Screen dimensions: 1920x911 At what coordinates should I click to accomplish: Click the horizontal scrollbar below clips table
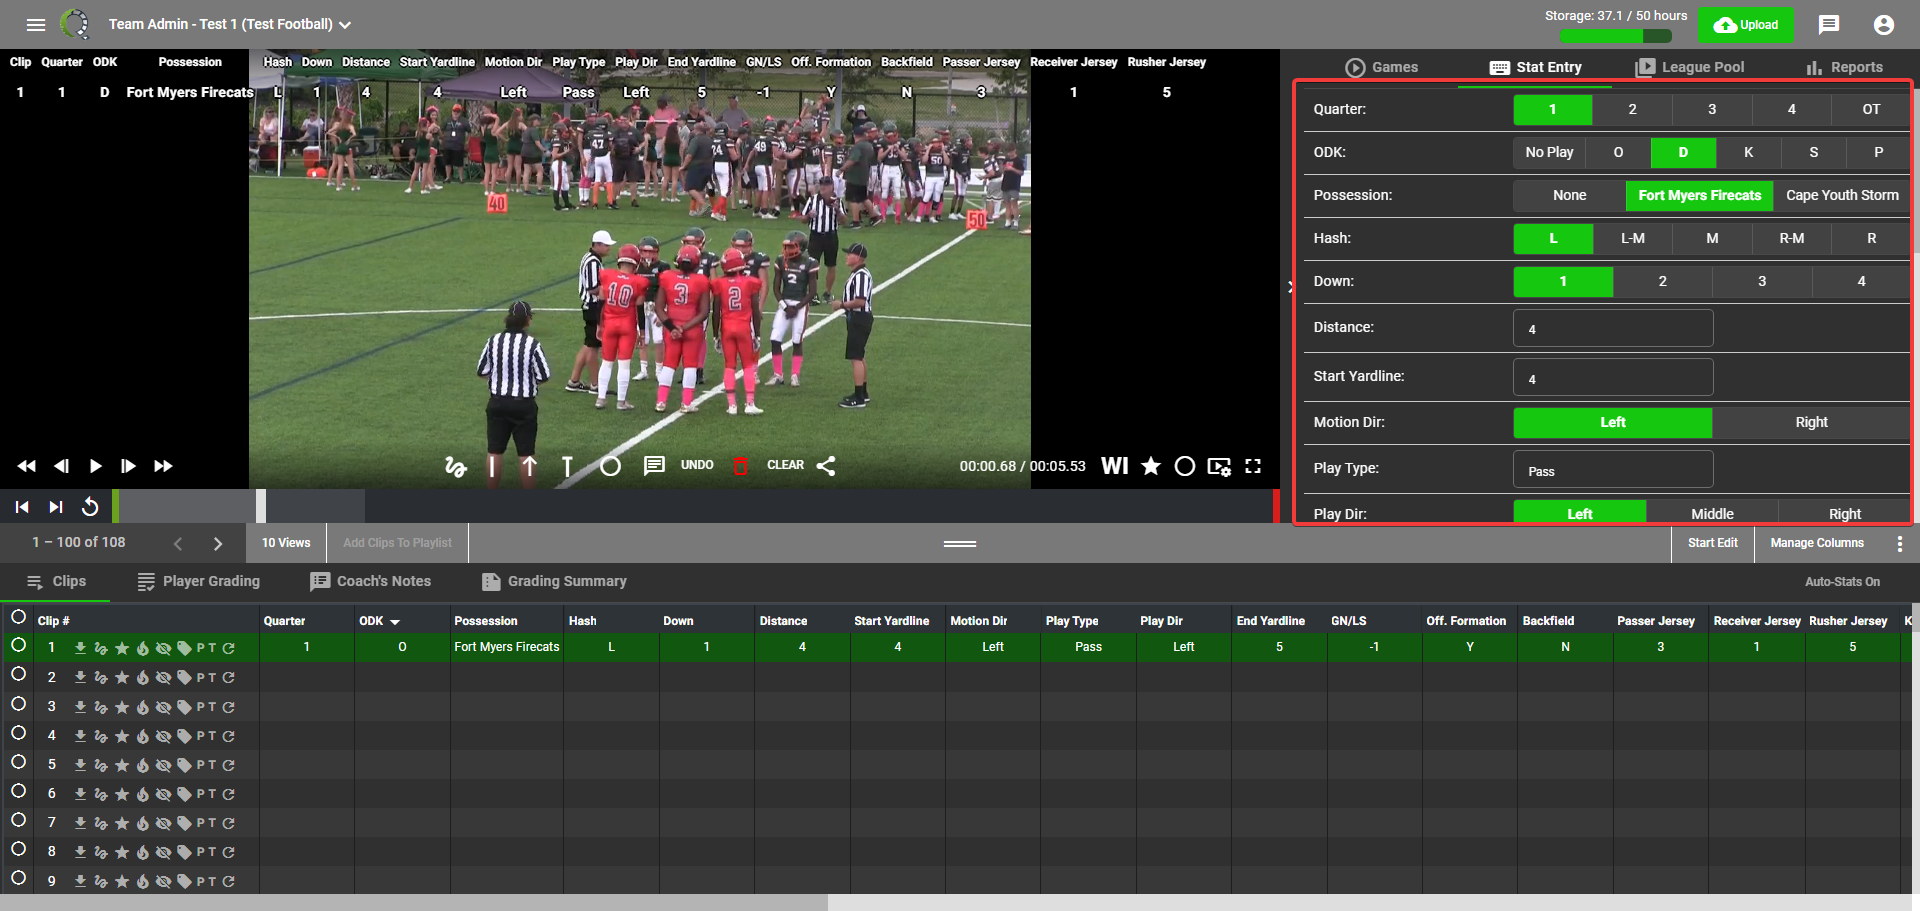point(414,902)
